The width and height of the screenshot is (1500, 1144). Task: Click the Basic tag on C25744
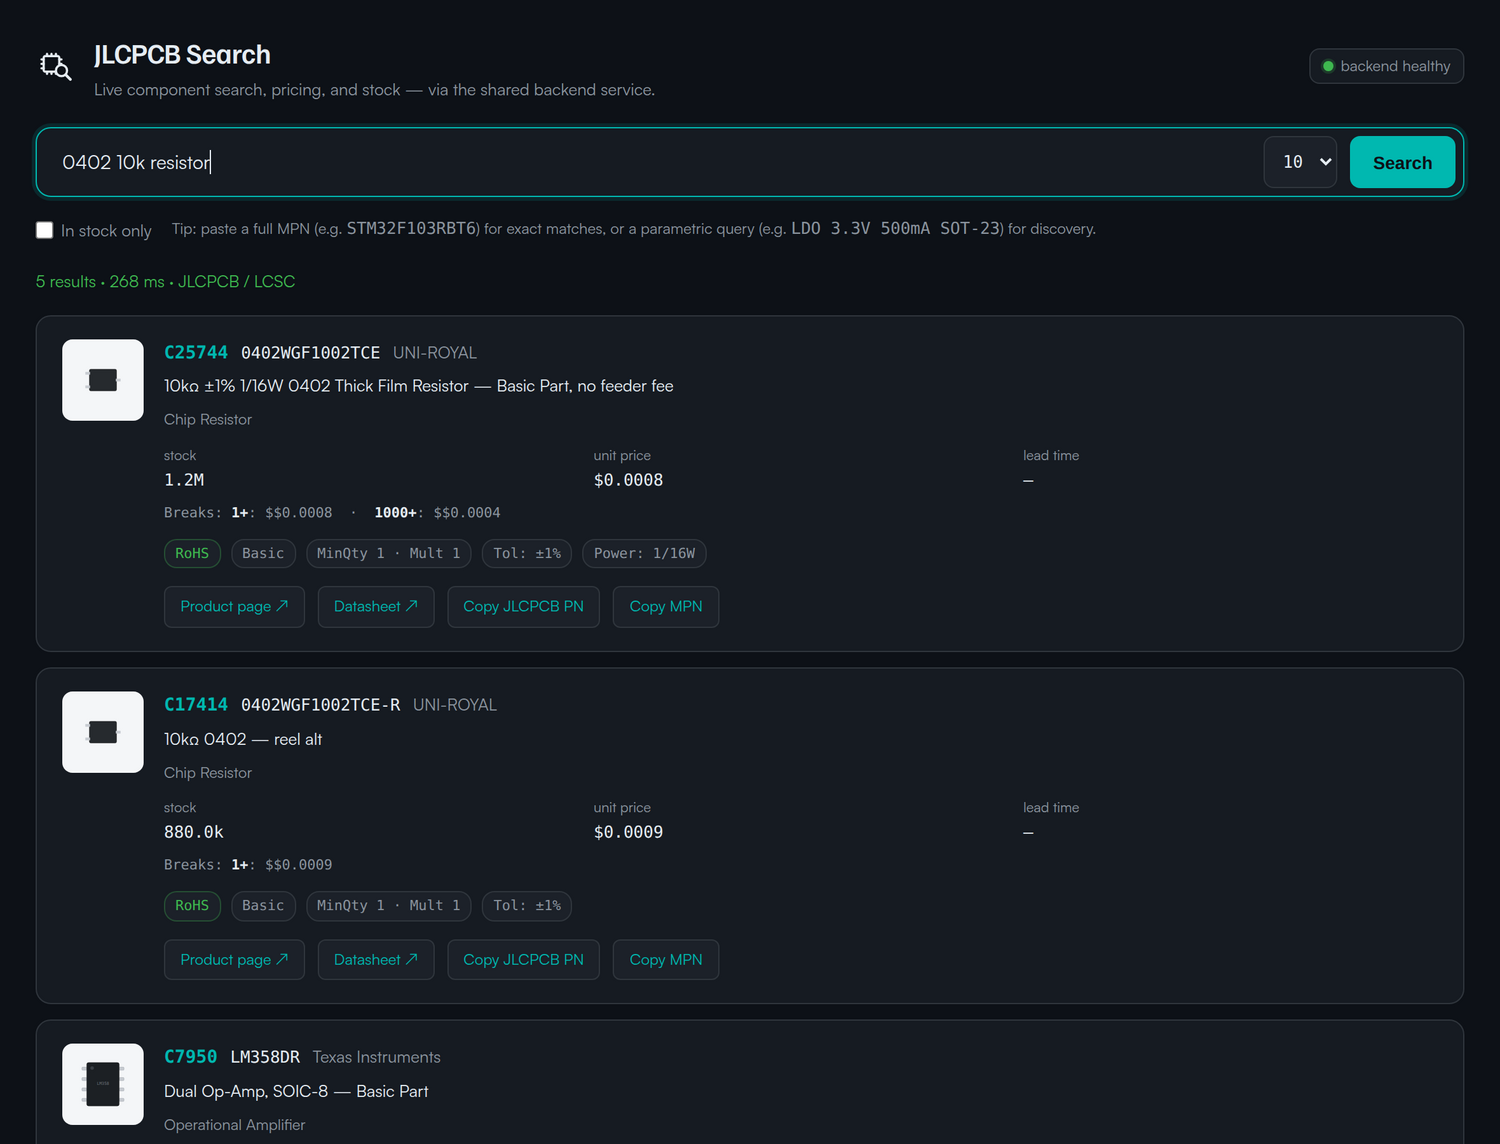coord(263,553)
